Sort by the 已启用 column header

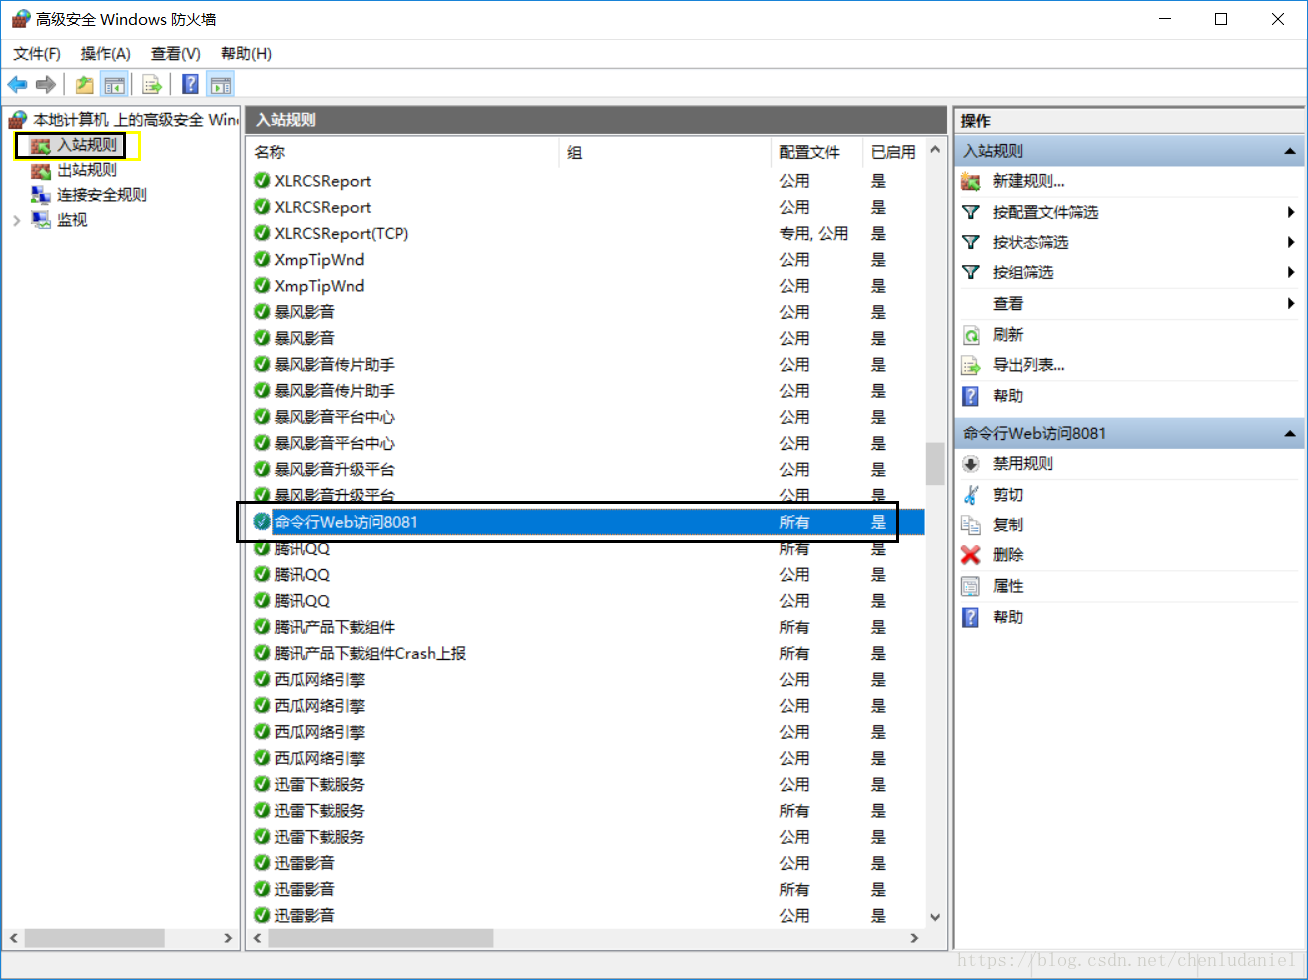(x=893, y=152)
